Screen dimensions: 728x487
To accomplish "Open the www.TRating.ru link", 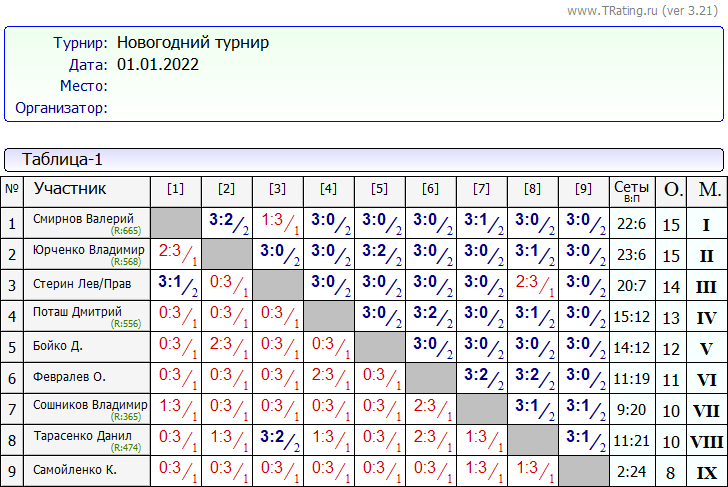I will click(612, 10).
